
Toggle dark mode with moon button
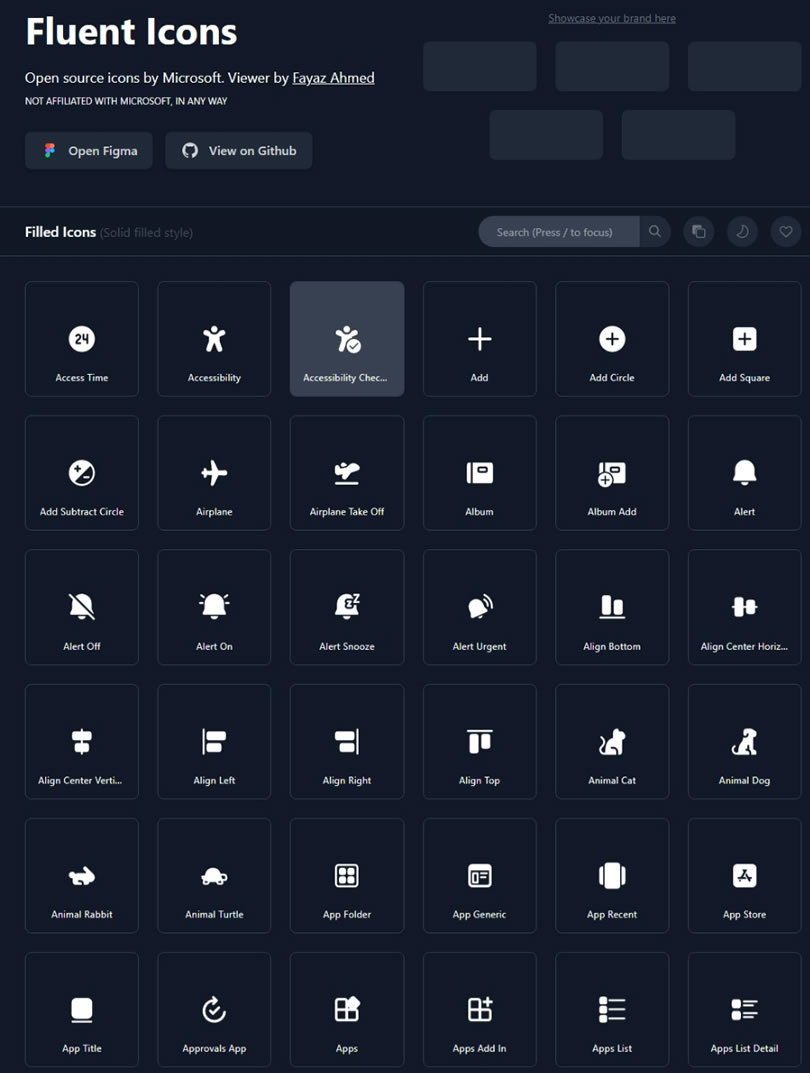(x=742, y=232)
